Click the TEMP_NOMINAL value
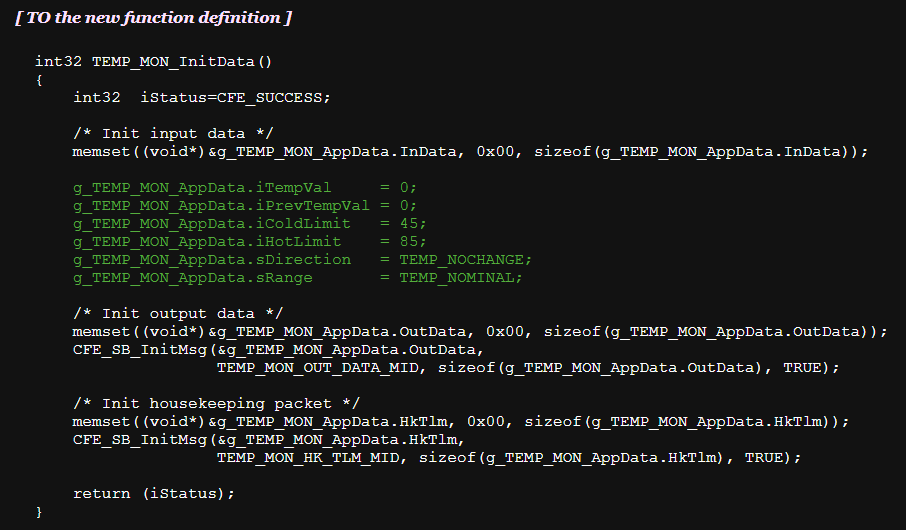The width and height of the screenshot is (906, 530). (x=460, y=277)
